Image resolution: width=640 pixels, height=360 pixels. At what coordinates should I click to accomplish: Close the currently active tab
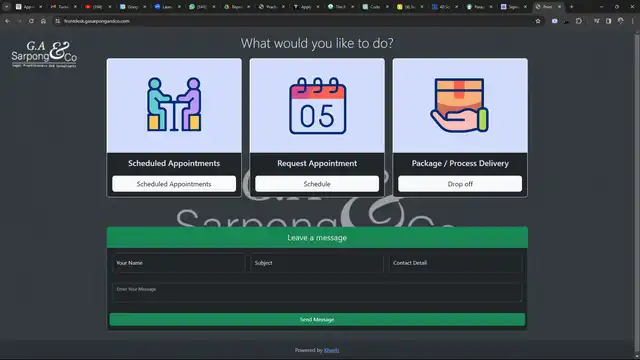point(560,7)
